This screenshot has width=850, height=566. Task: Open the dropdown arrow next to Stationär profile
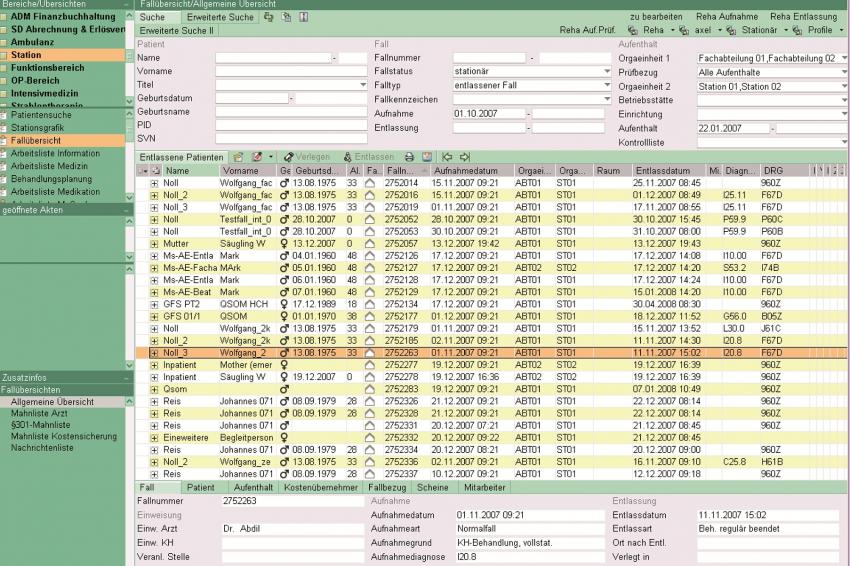[785, 30]
